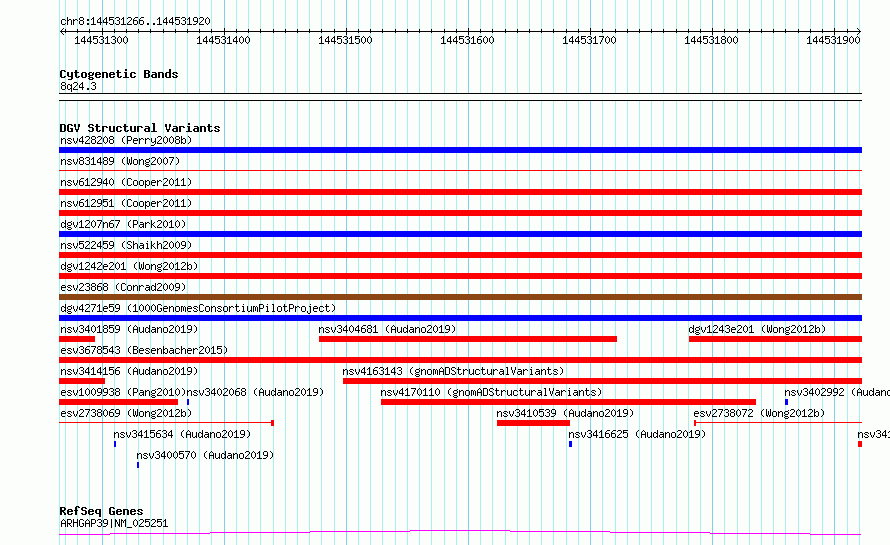This screenshot has width=890, height=545.
Task: Open the dgv1207n67 (Park2010) variant label
Action: (x=123, y=224)
